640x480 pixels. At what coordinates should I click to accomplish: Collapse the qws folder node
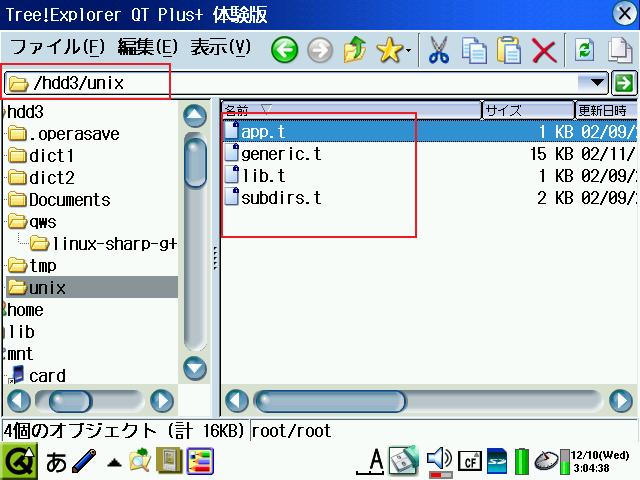[32, 222]
